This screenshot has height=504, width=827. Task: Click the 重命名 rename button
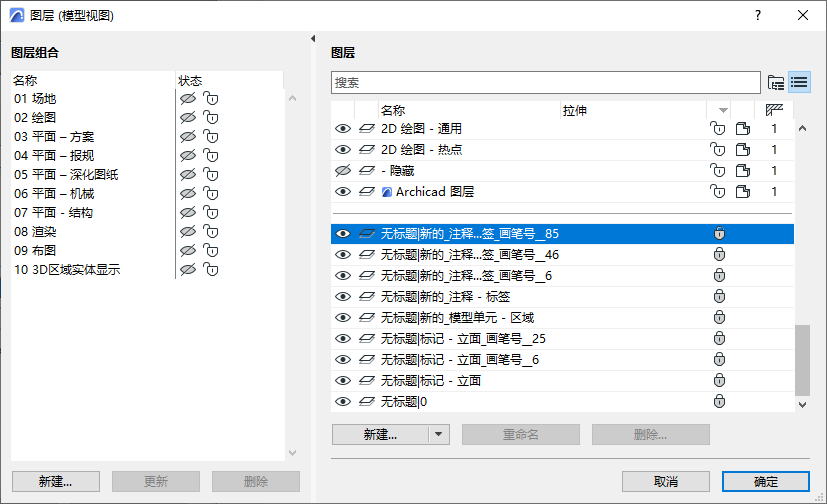[x=521, y=434]
